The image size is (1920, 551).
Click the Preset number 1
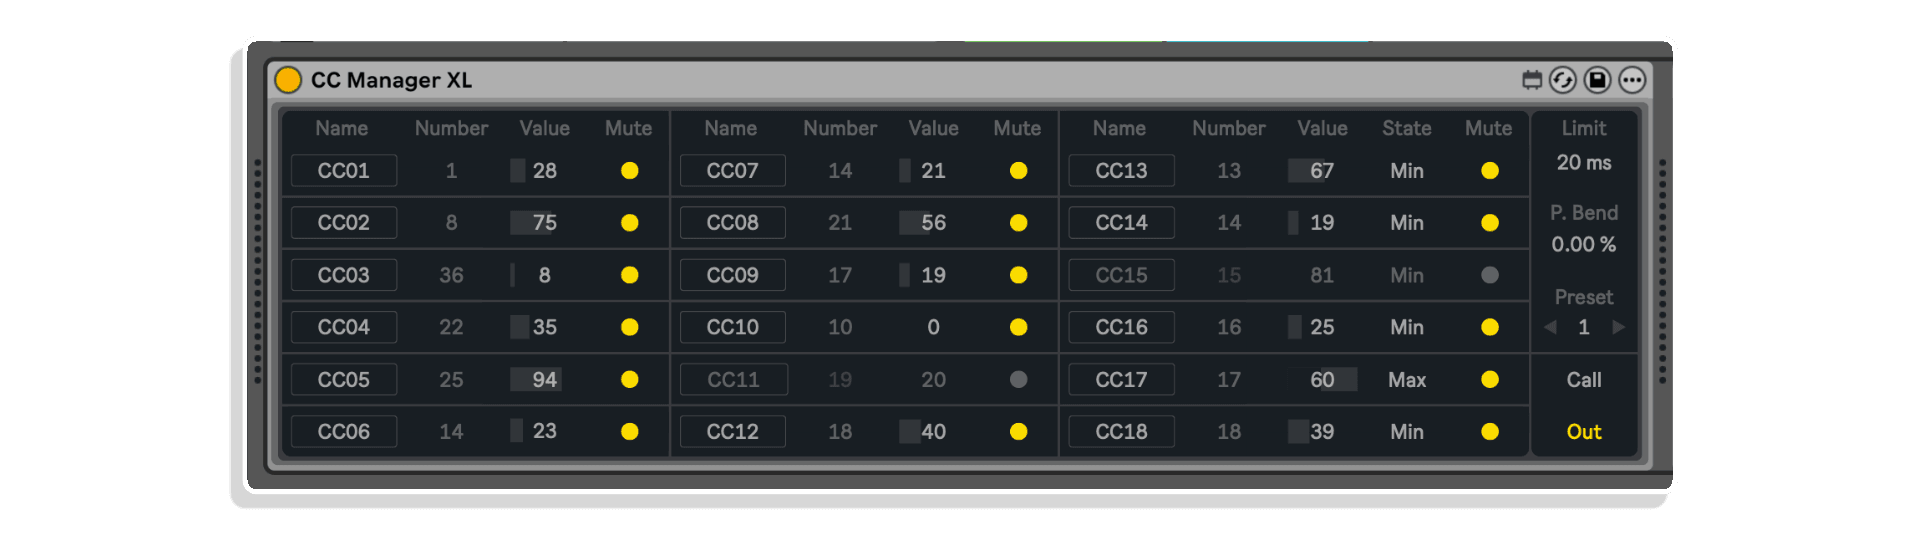coord(1584,327)
